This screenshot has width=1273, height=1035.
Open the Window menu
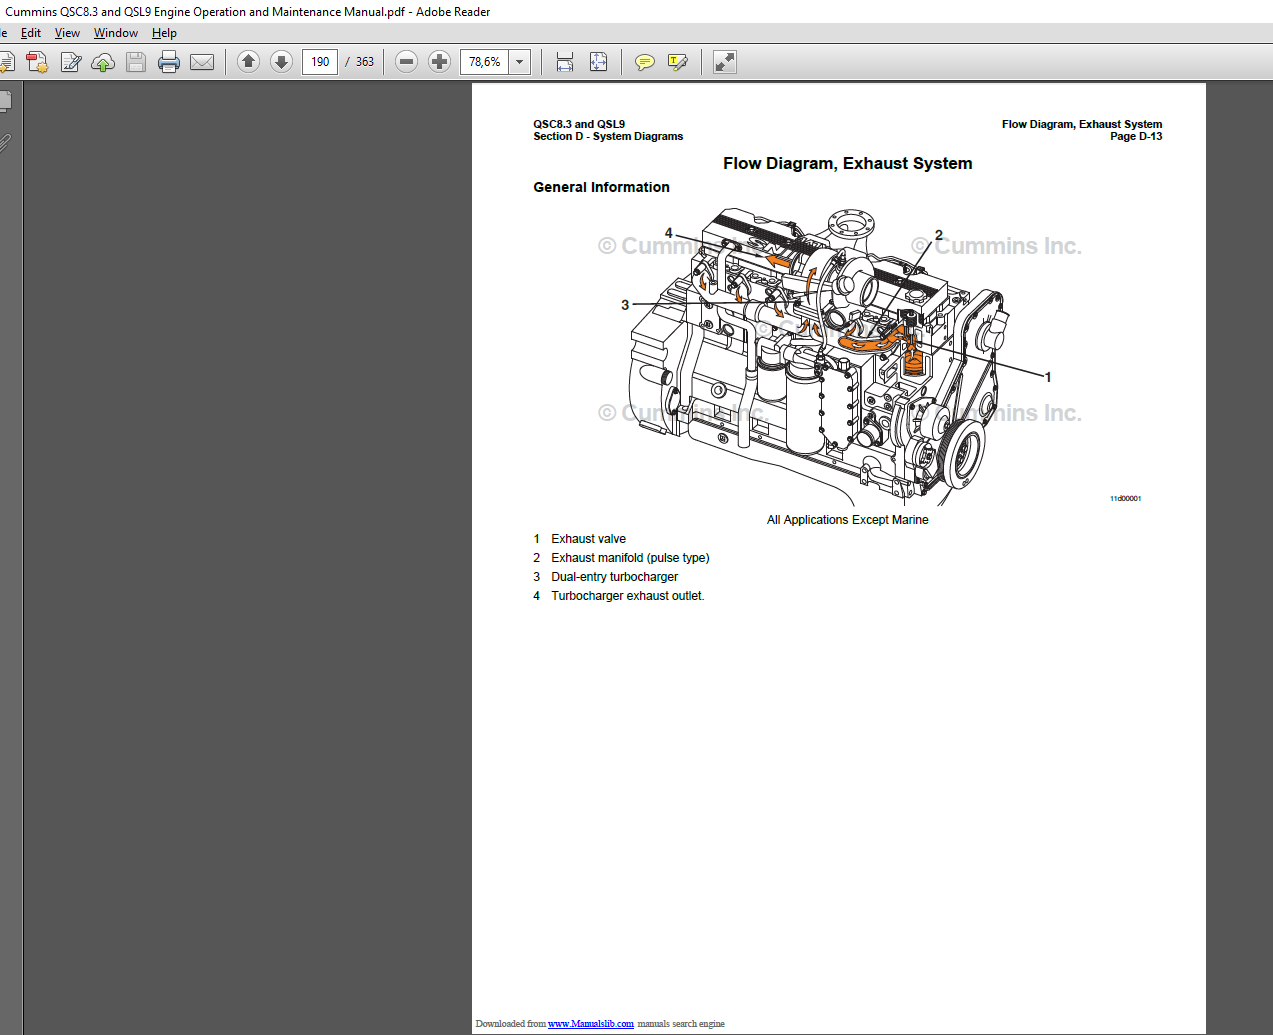coord(115,32)
